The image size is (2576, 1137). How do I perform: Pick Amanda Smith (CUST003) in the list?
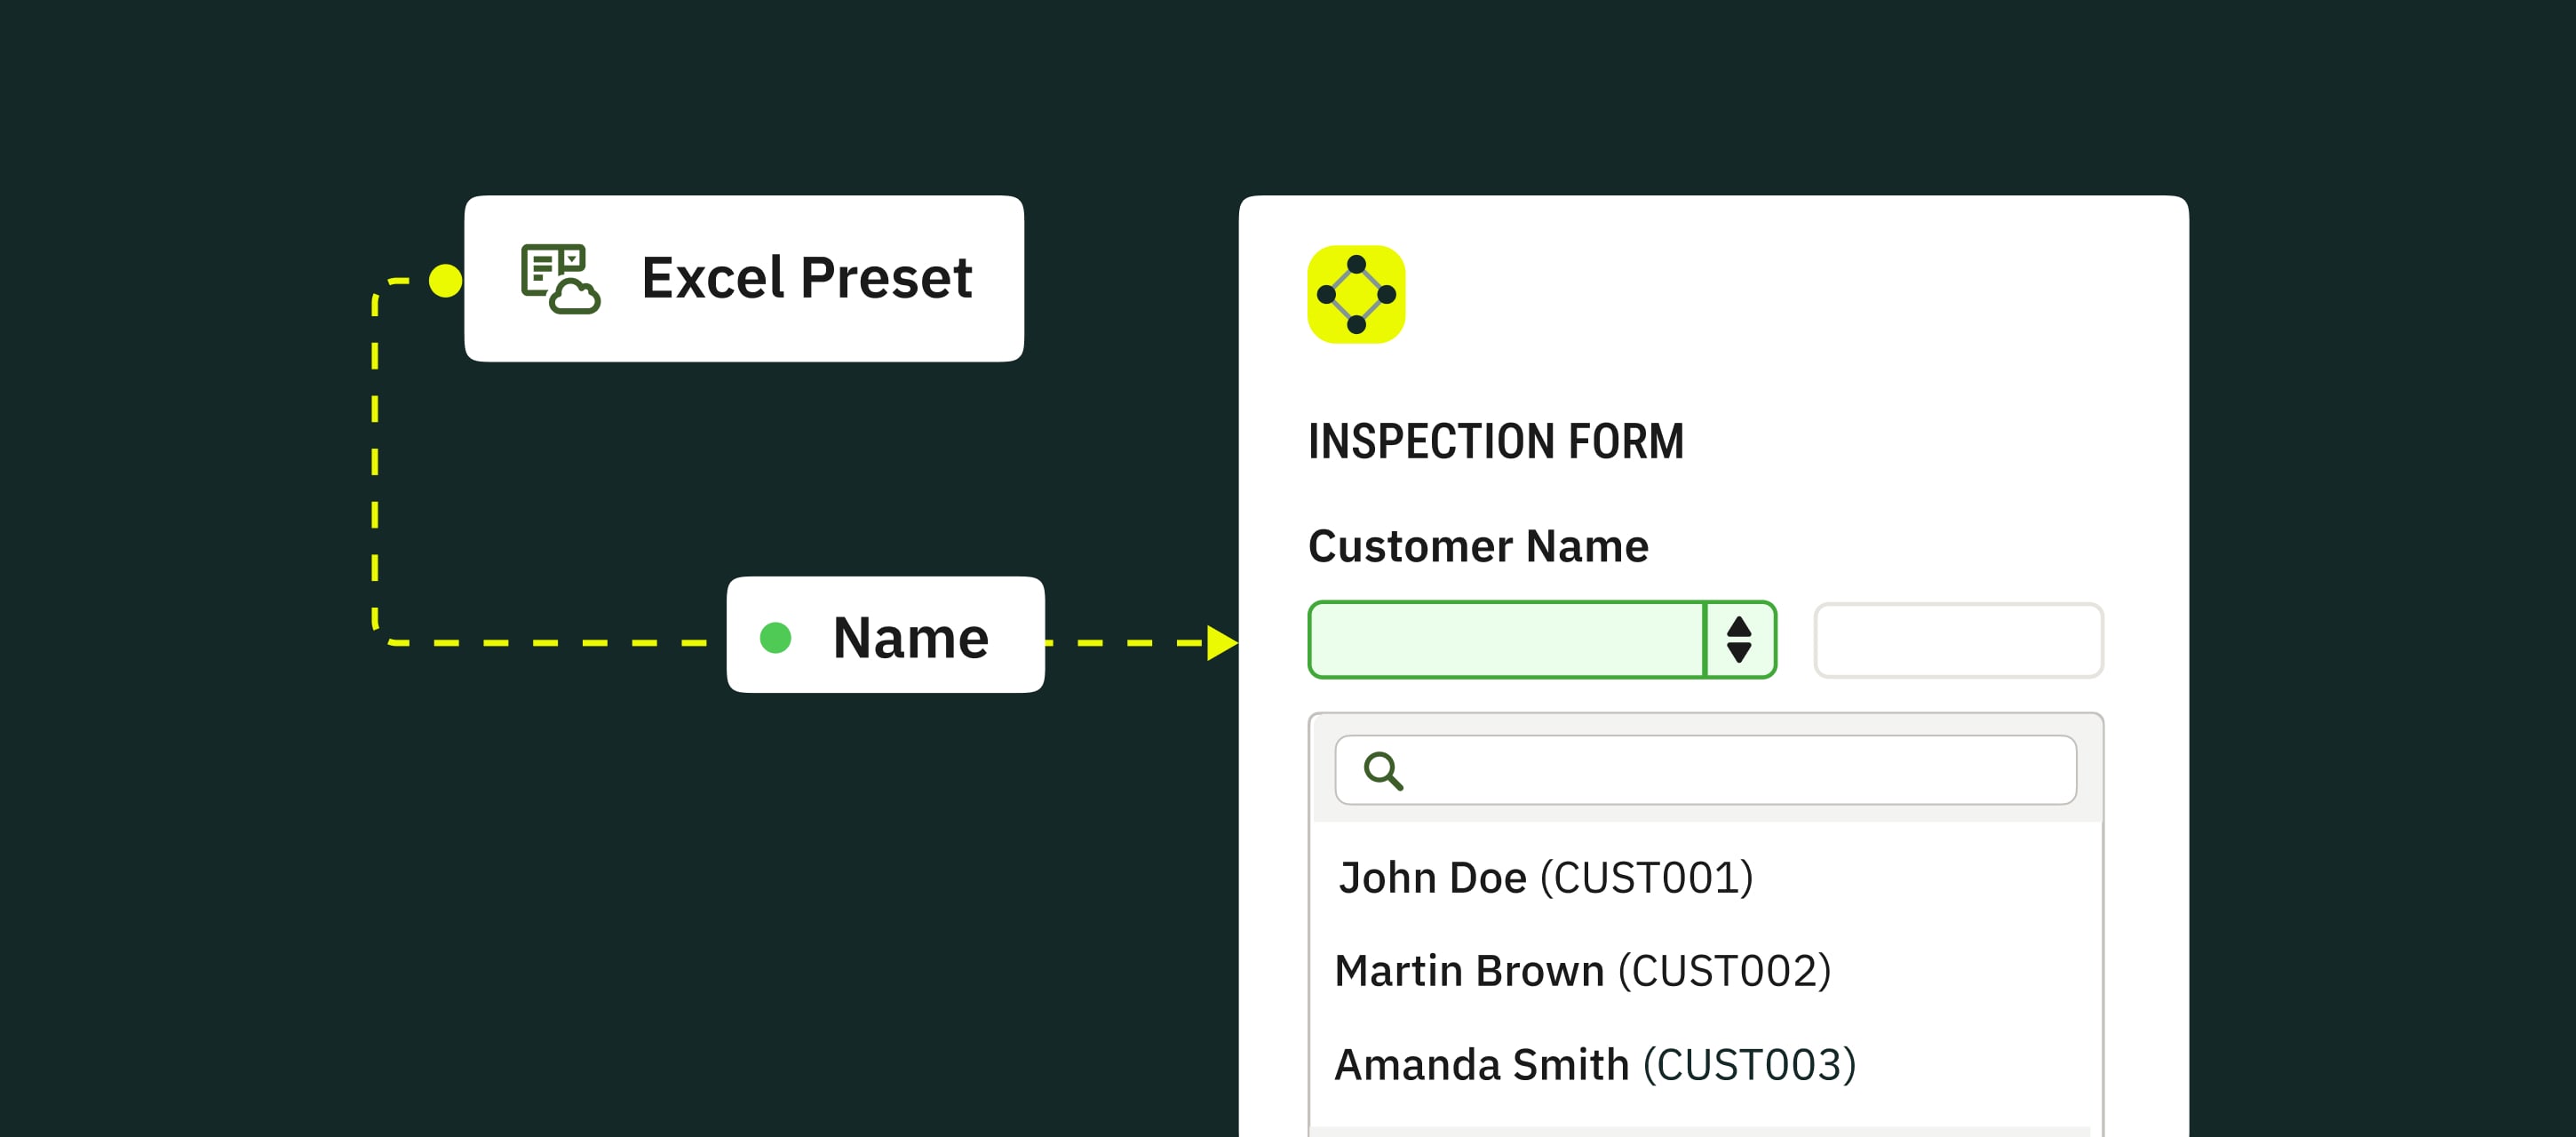click(1594, 1064)
